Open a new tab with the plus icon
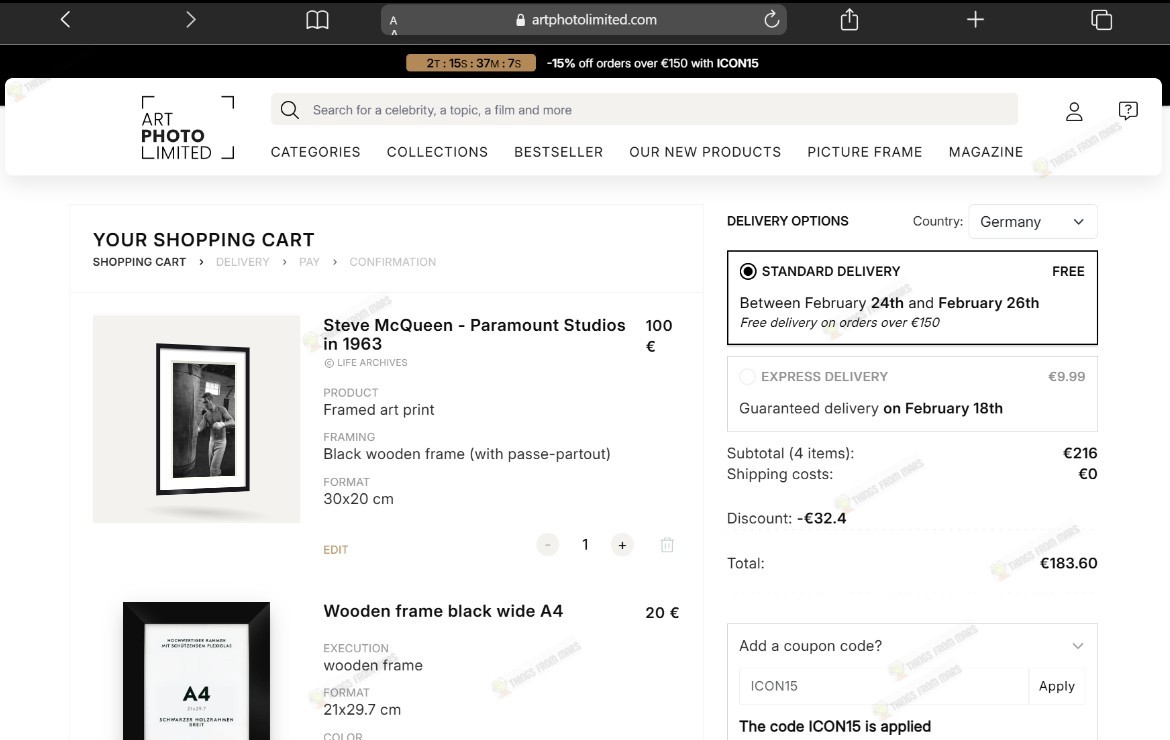 click(x=975, y=19)
